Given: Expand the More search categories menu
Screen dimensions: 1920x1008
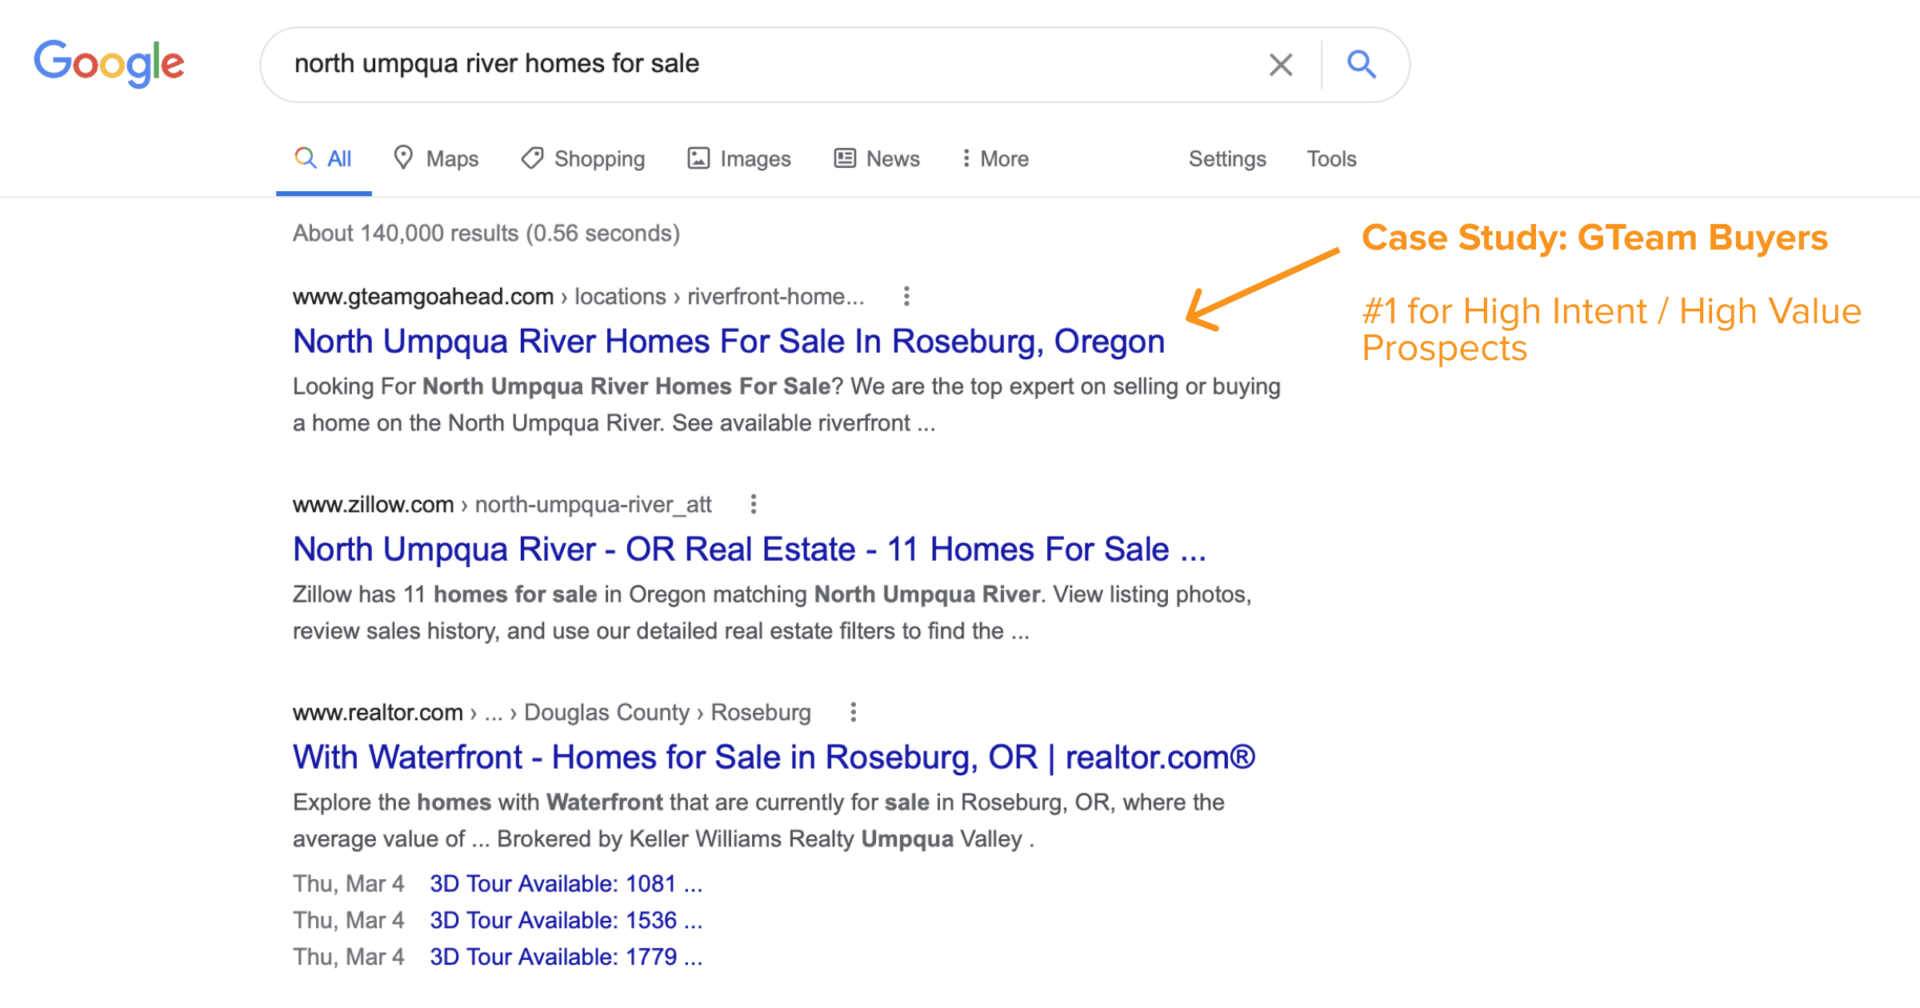Looking at the screenshot, I should pos(994,159).
